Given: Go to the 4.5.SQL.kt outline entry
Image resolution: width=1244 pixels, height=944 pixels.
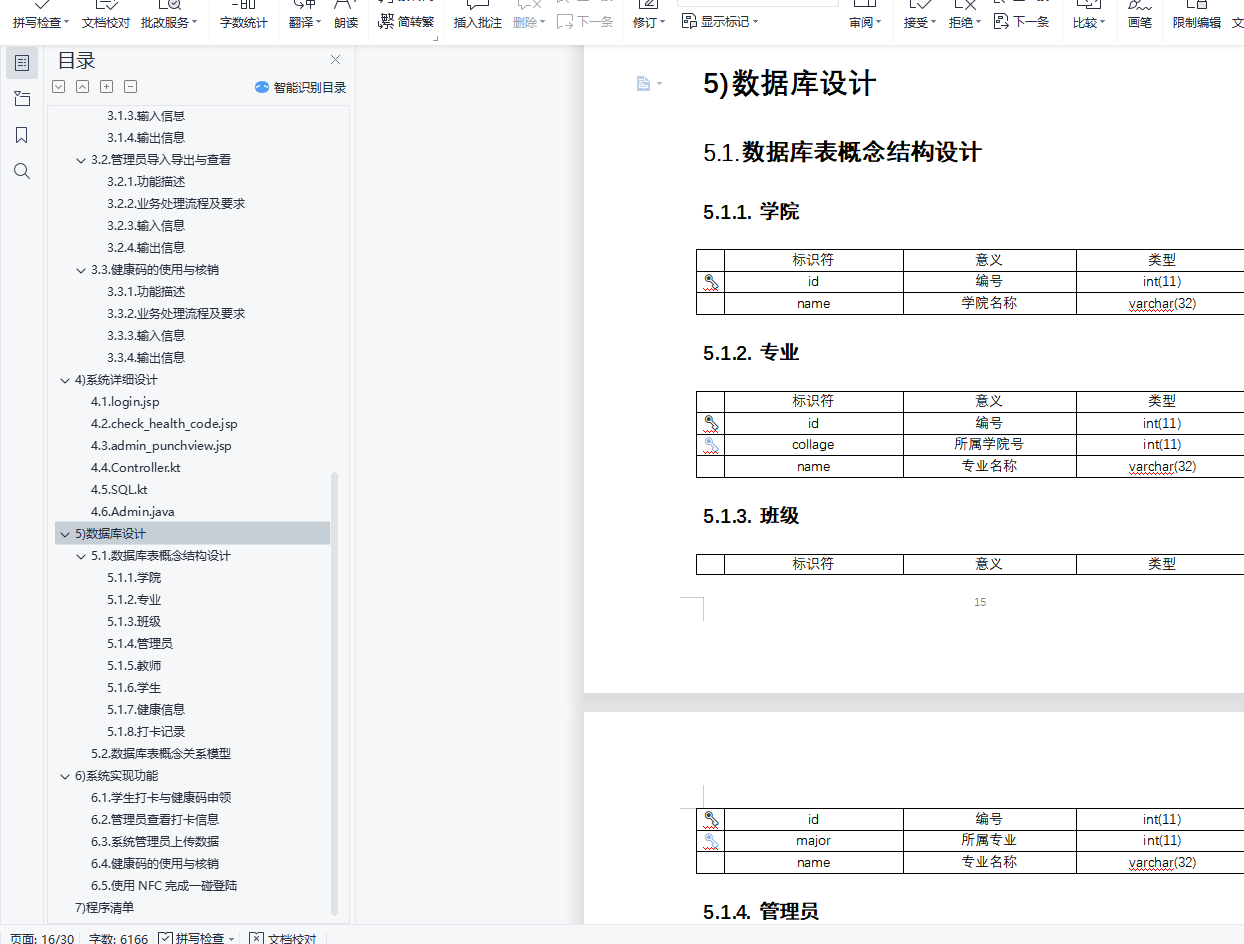Looking at the screenshot, I should click(x=119, y=490).
